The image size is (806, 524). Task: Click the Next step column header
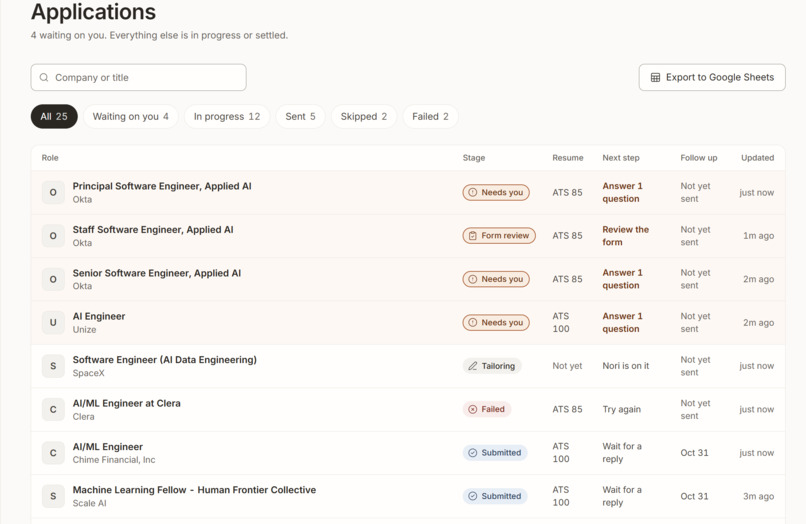[x=621, y=158]
